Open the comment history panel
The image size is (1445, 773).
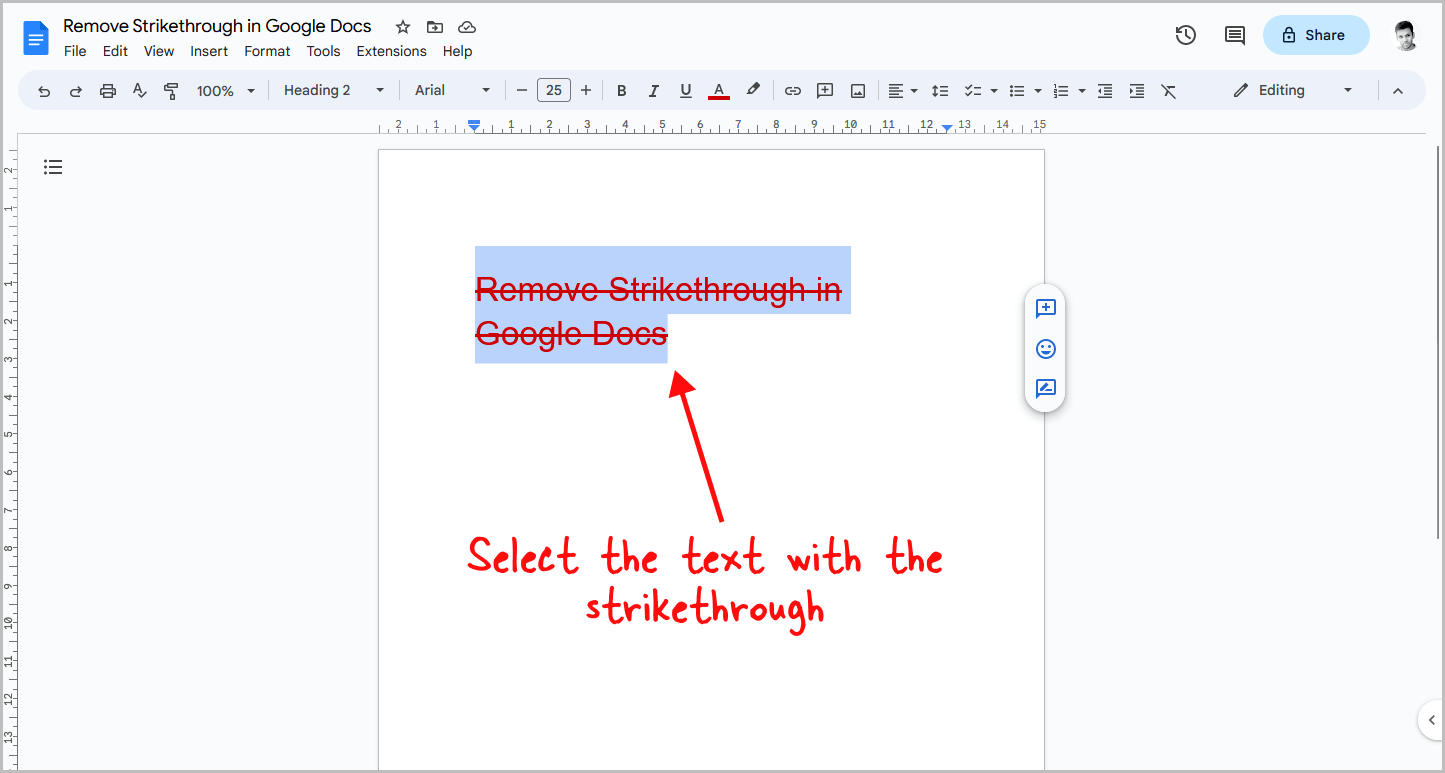click(1234, 34)
